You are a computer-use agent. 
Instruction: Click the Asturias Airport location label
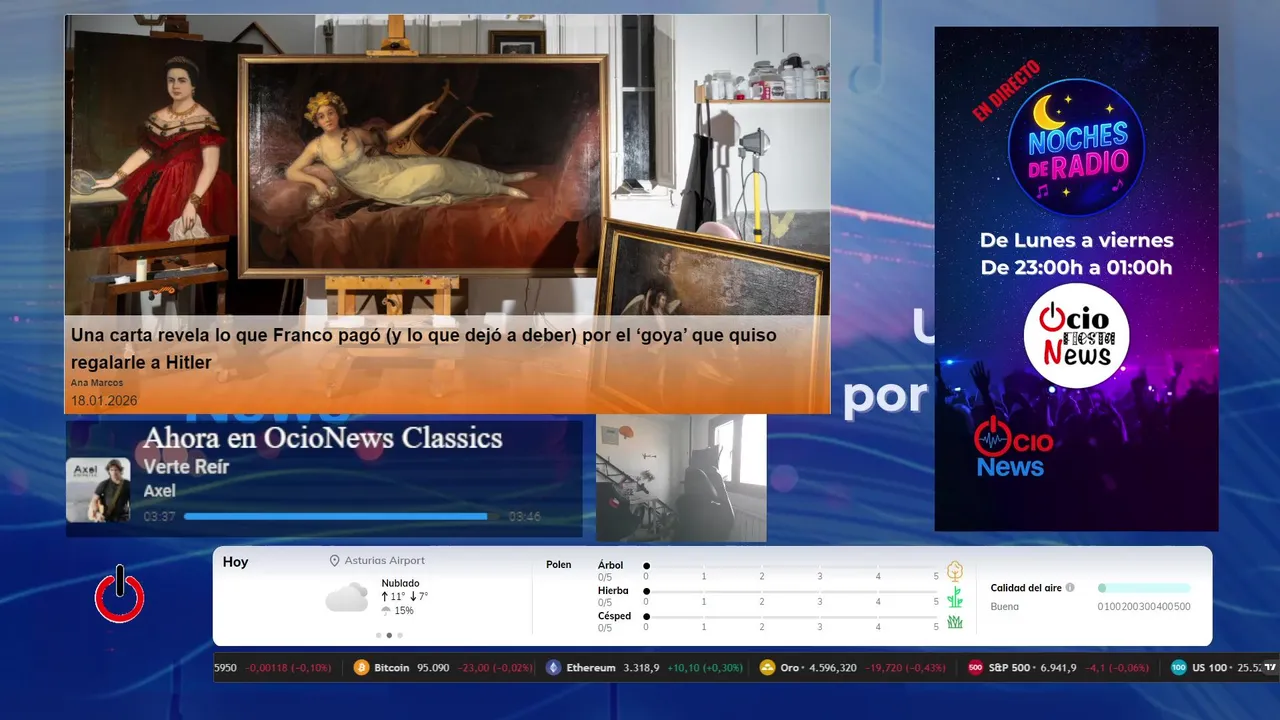[x=385, y=561]
